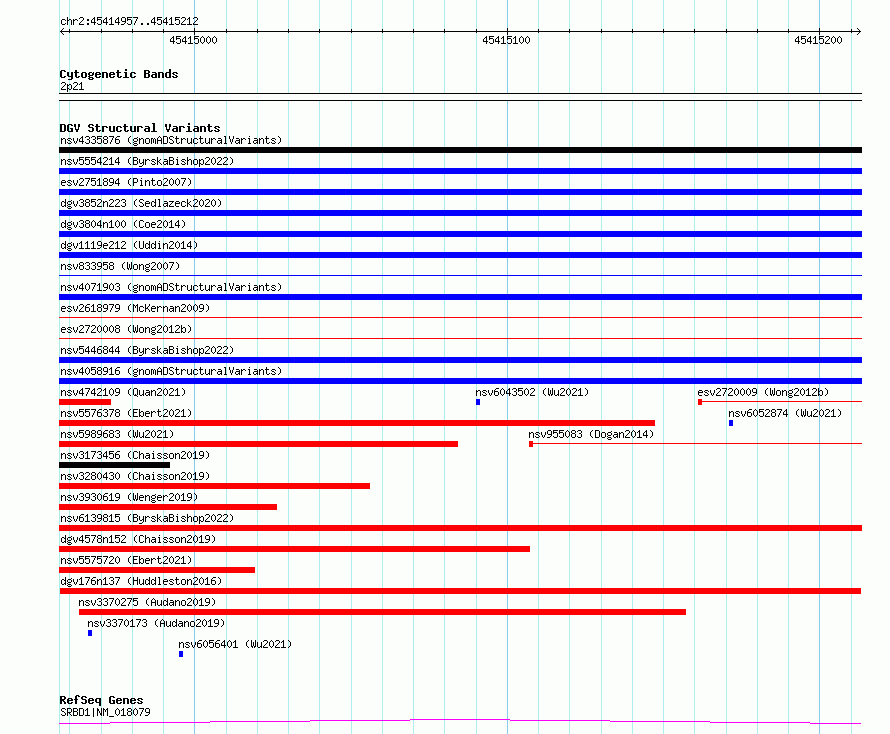Open the nsv3370275 Audano2019 label
The height and width of the screenshot is (734, 890).
(147, 602)
